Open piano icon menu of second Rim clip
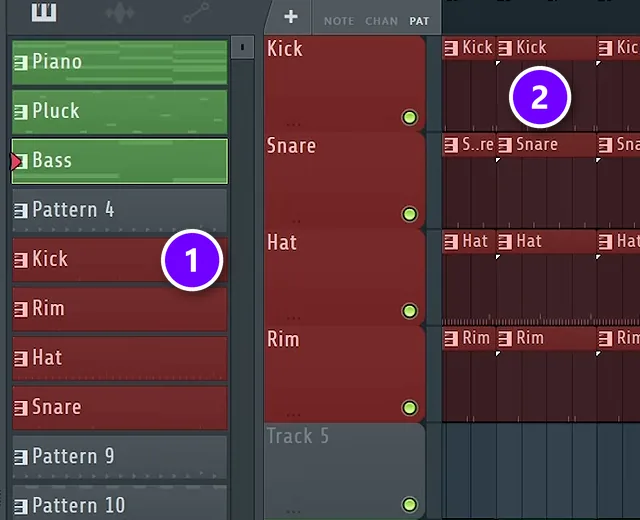This screenshot has height=520, width=640. pyautogui.click(x=505, y=338)
